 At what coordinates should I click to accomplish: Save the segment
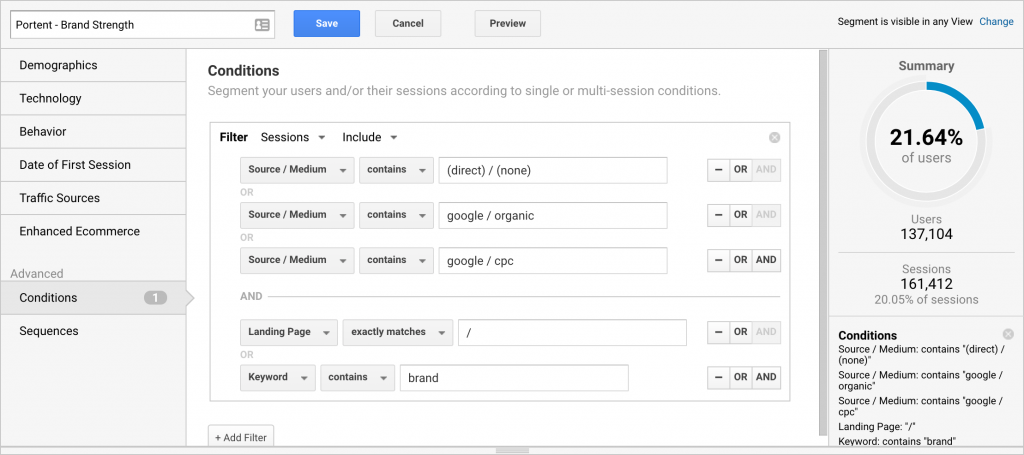click(326, 24)
